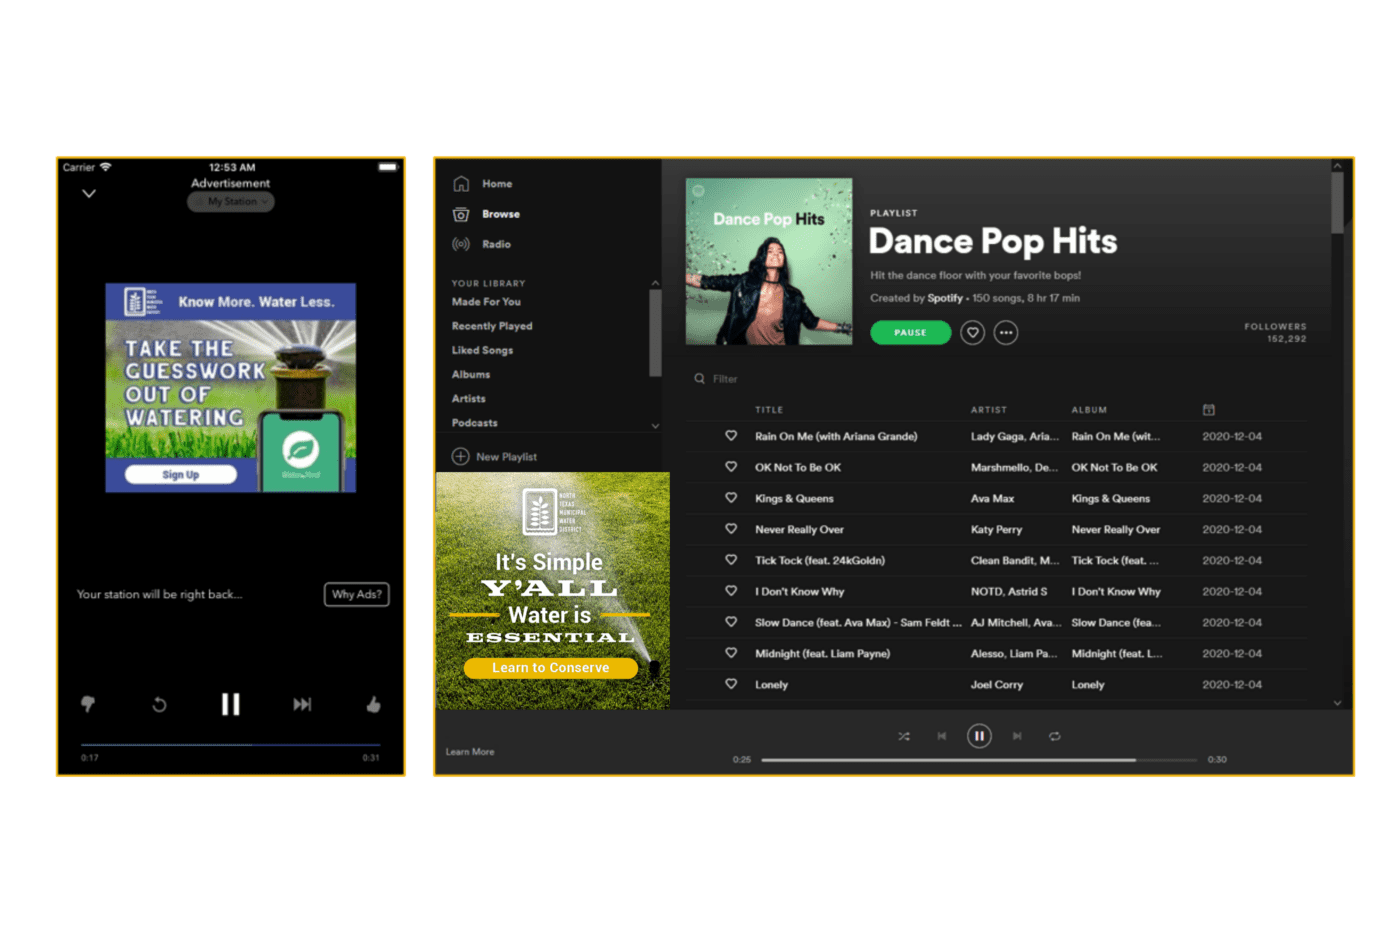
Task: Like the song Midnight feat. Liam Payne
Action: [x=731, y=653]
